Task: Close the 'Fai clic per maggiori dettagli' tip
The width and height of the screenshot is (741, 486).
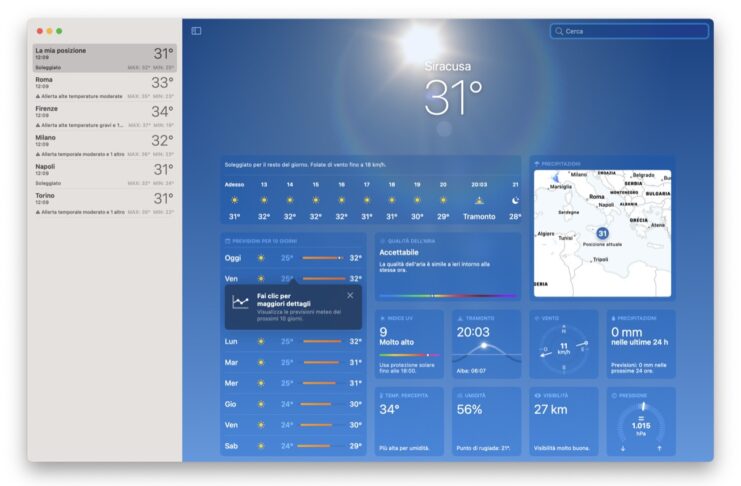Action: (x=350, y=295)
